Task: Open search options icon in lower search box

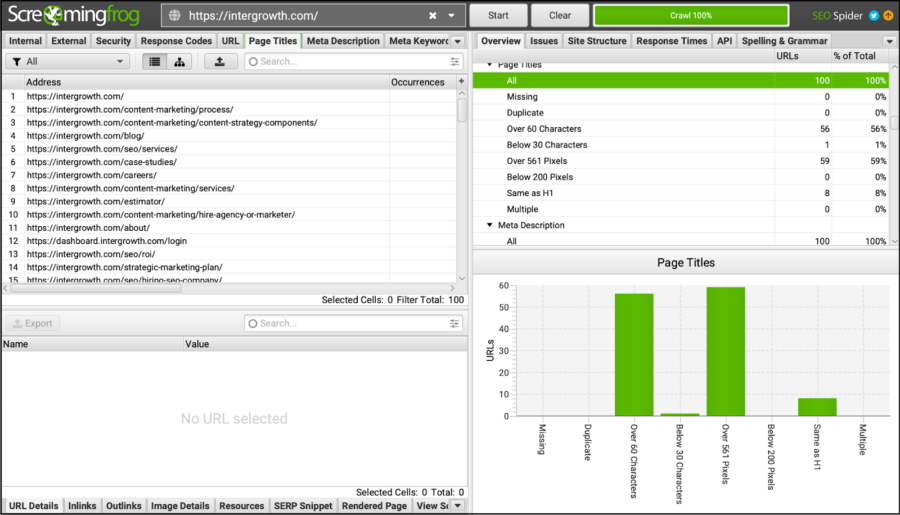Action: point(455,323)
